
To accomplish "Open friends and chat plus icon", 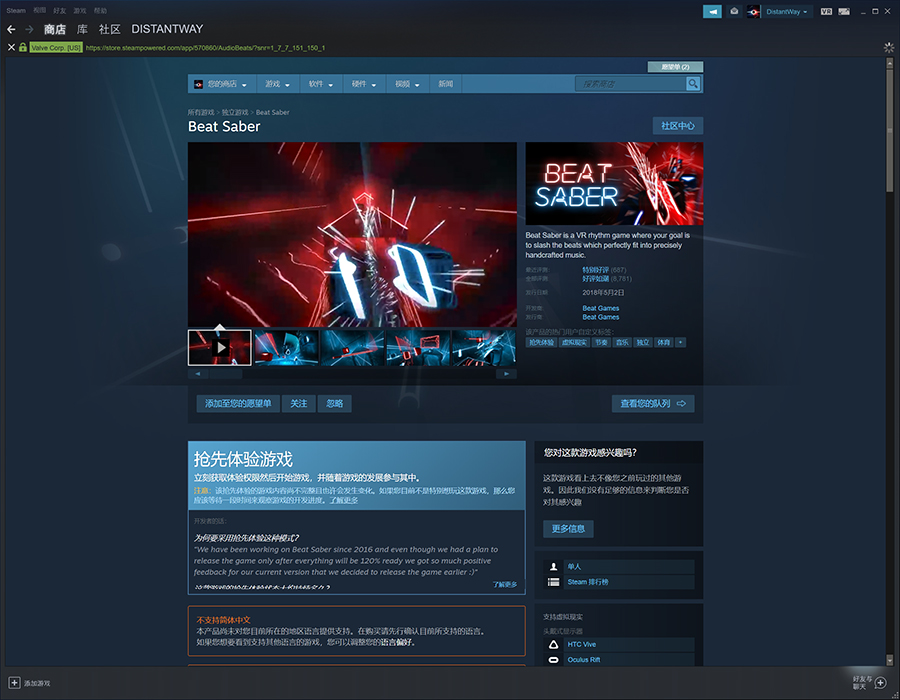I will tap(880, 683).
